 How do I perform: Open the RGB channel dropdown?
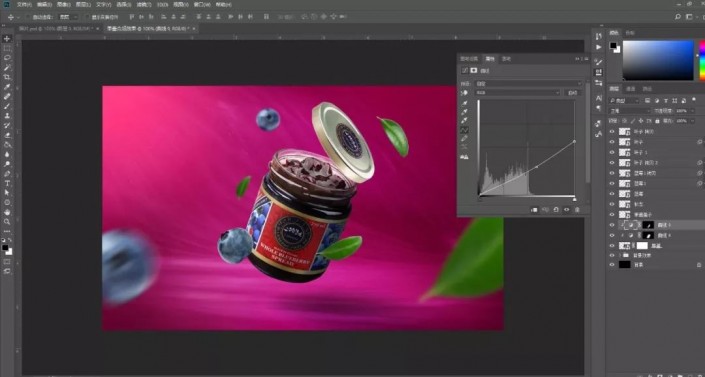click(517, 93)
